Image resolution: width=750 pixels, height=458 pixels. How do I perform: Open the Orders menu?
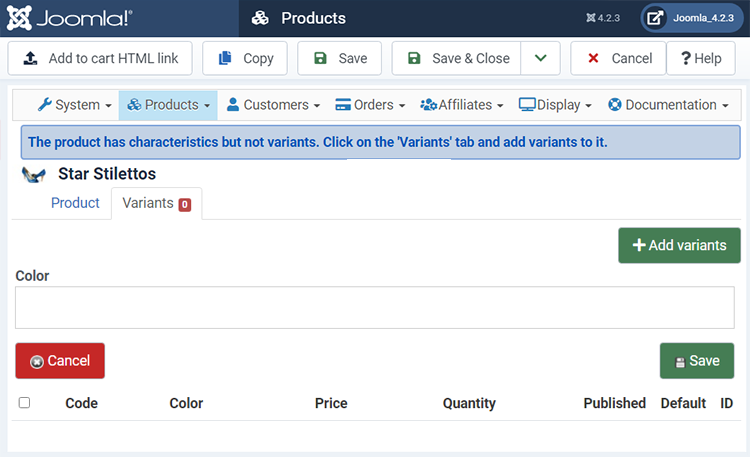point(370,105)
